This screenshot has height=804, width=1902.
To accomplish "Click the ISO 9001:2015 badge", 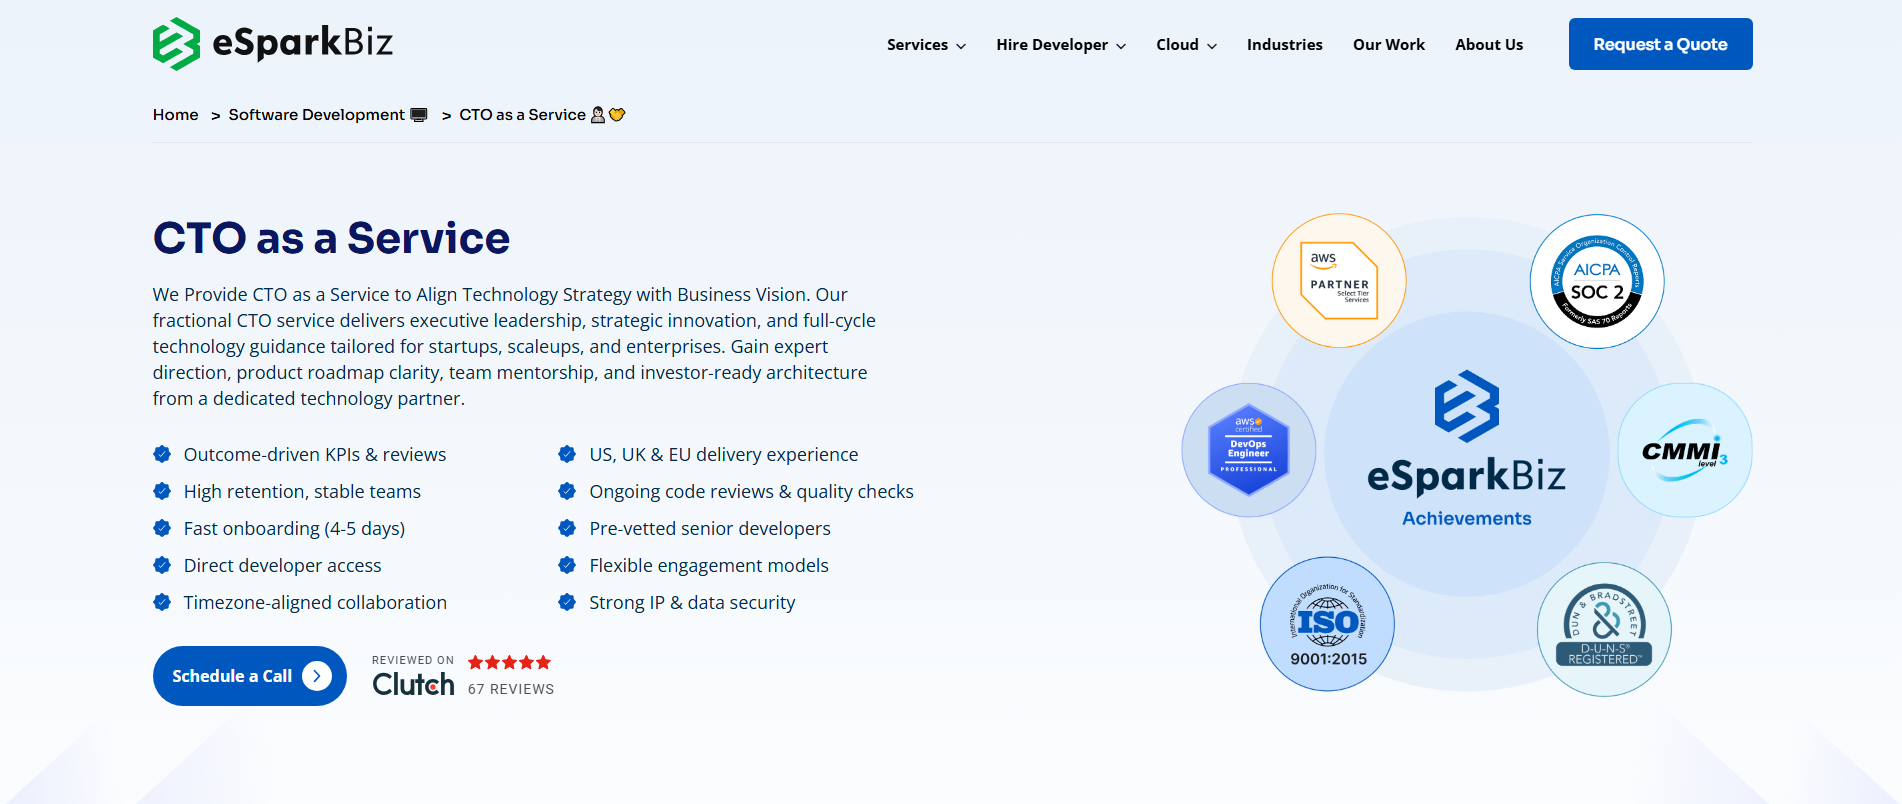I will [1327, 624].
